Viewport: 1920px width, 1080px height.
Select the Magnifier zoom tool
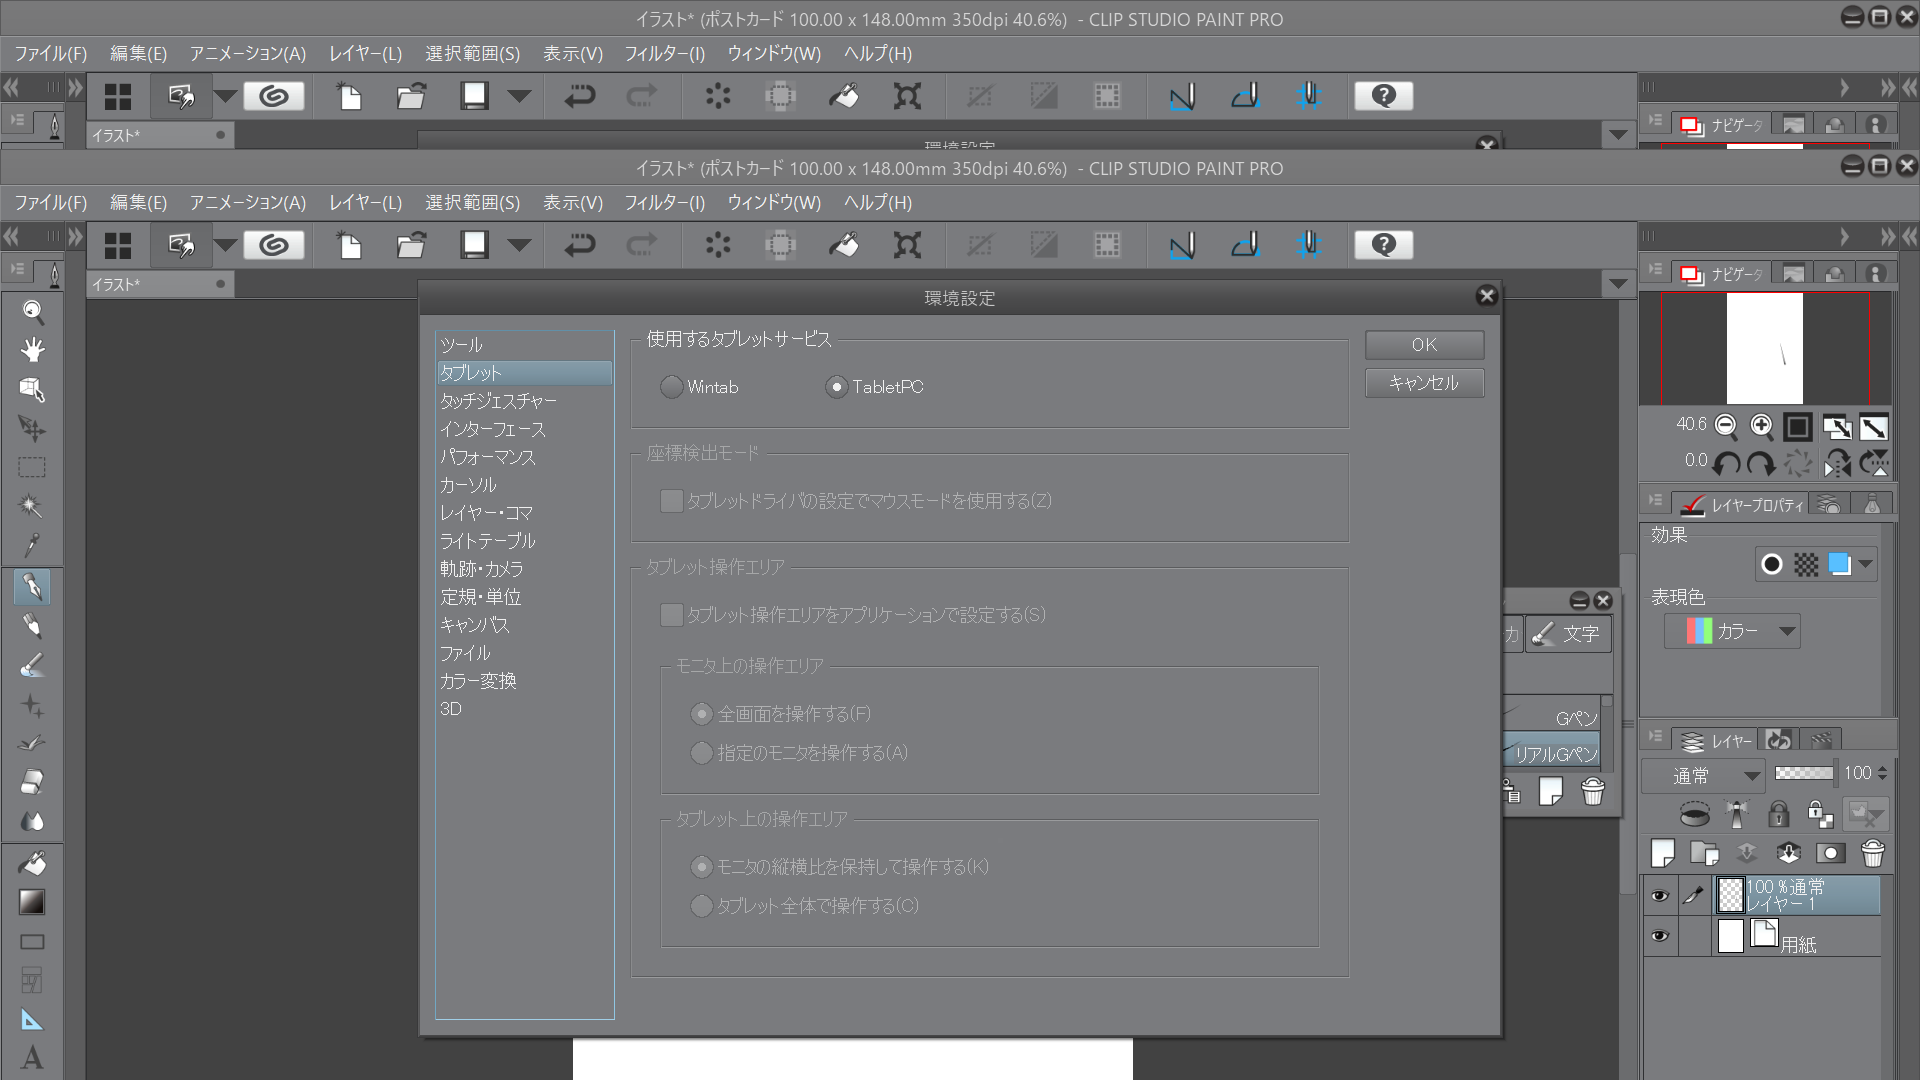click(x=32, y=312)
